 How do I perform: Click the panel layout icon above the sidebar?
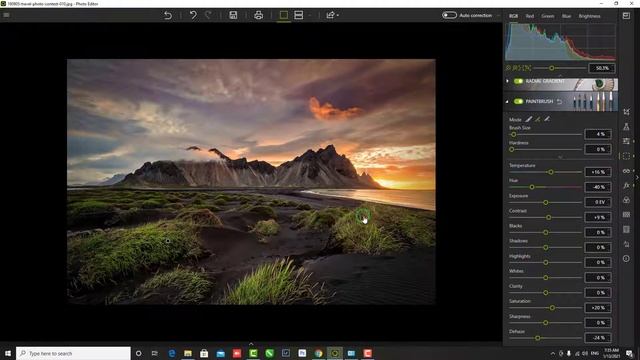626,16
